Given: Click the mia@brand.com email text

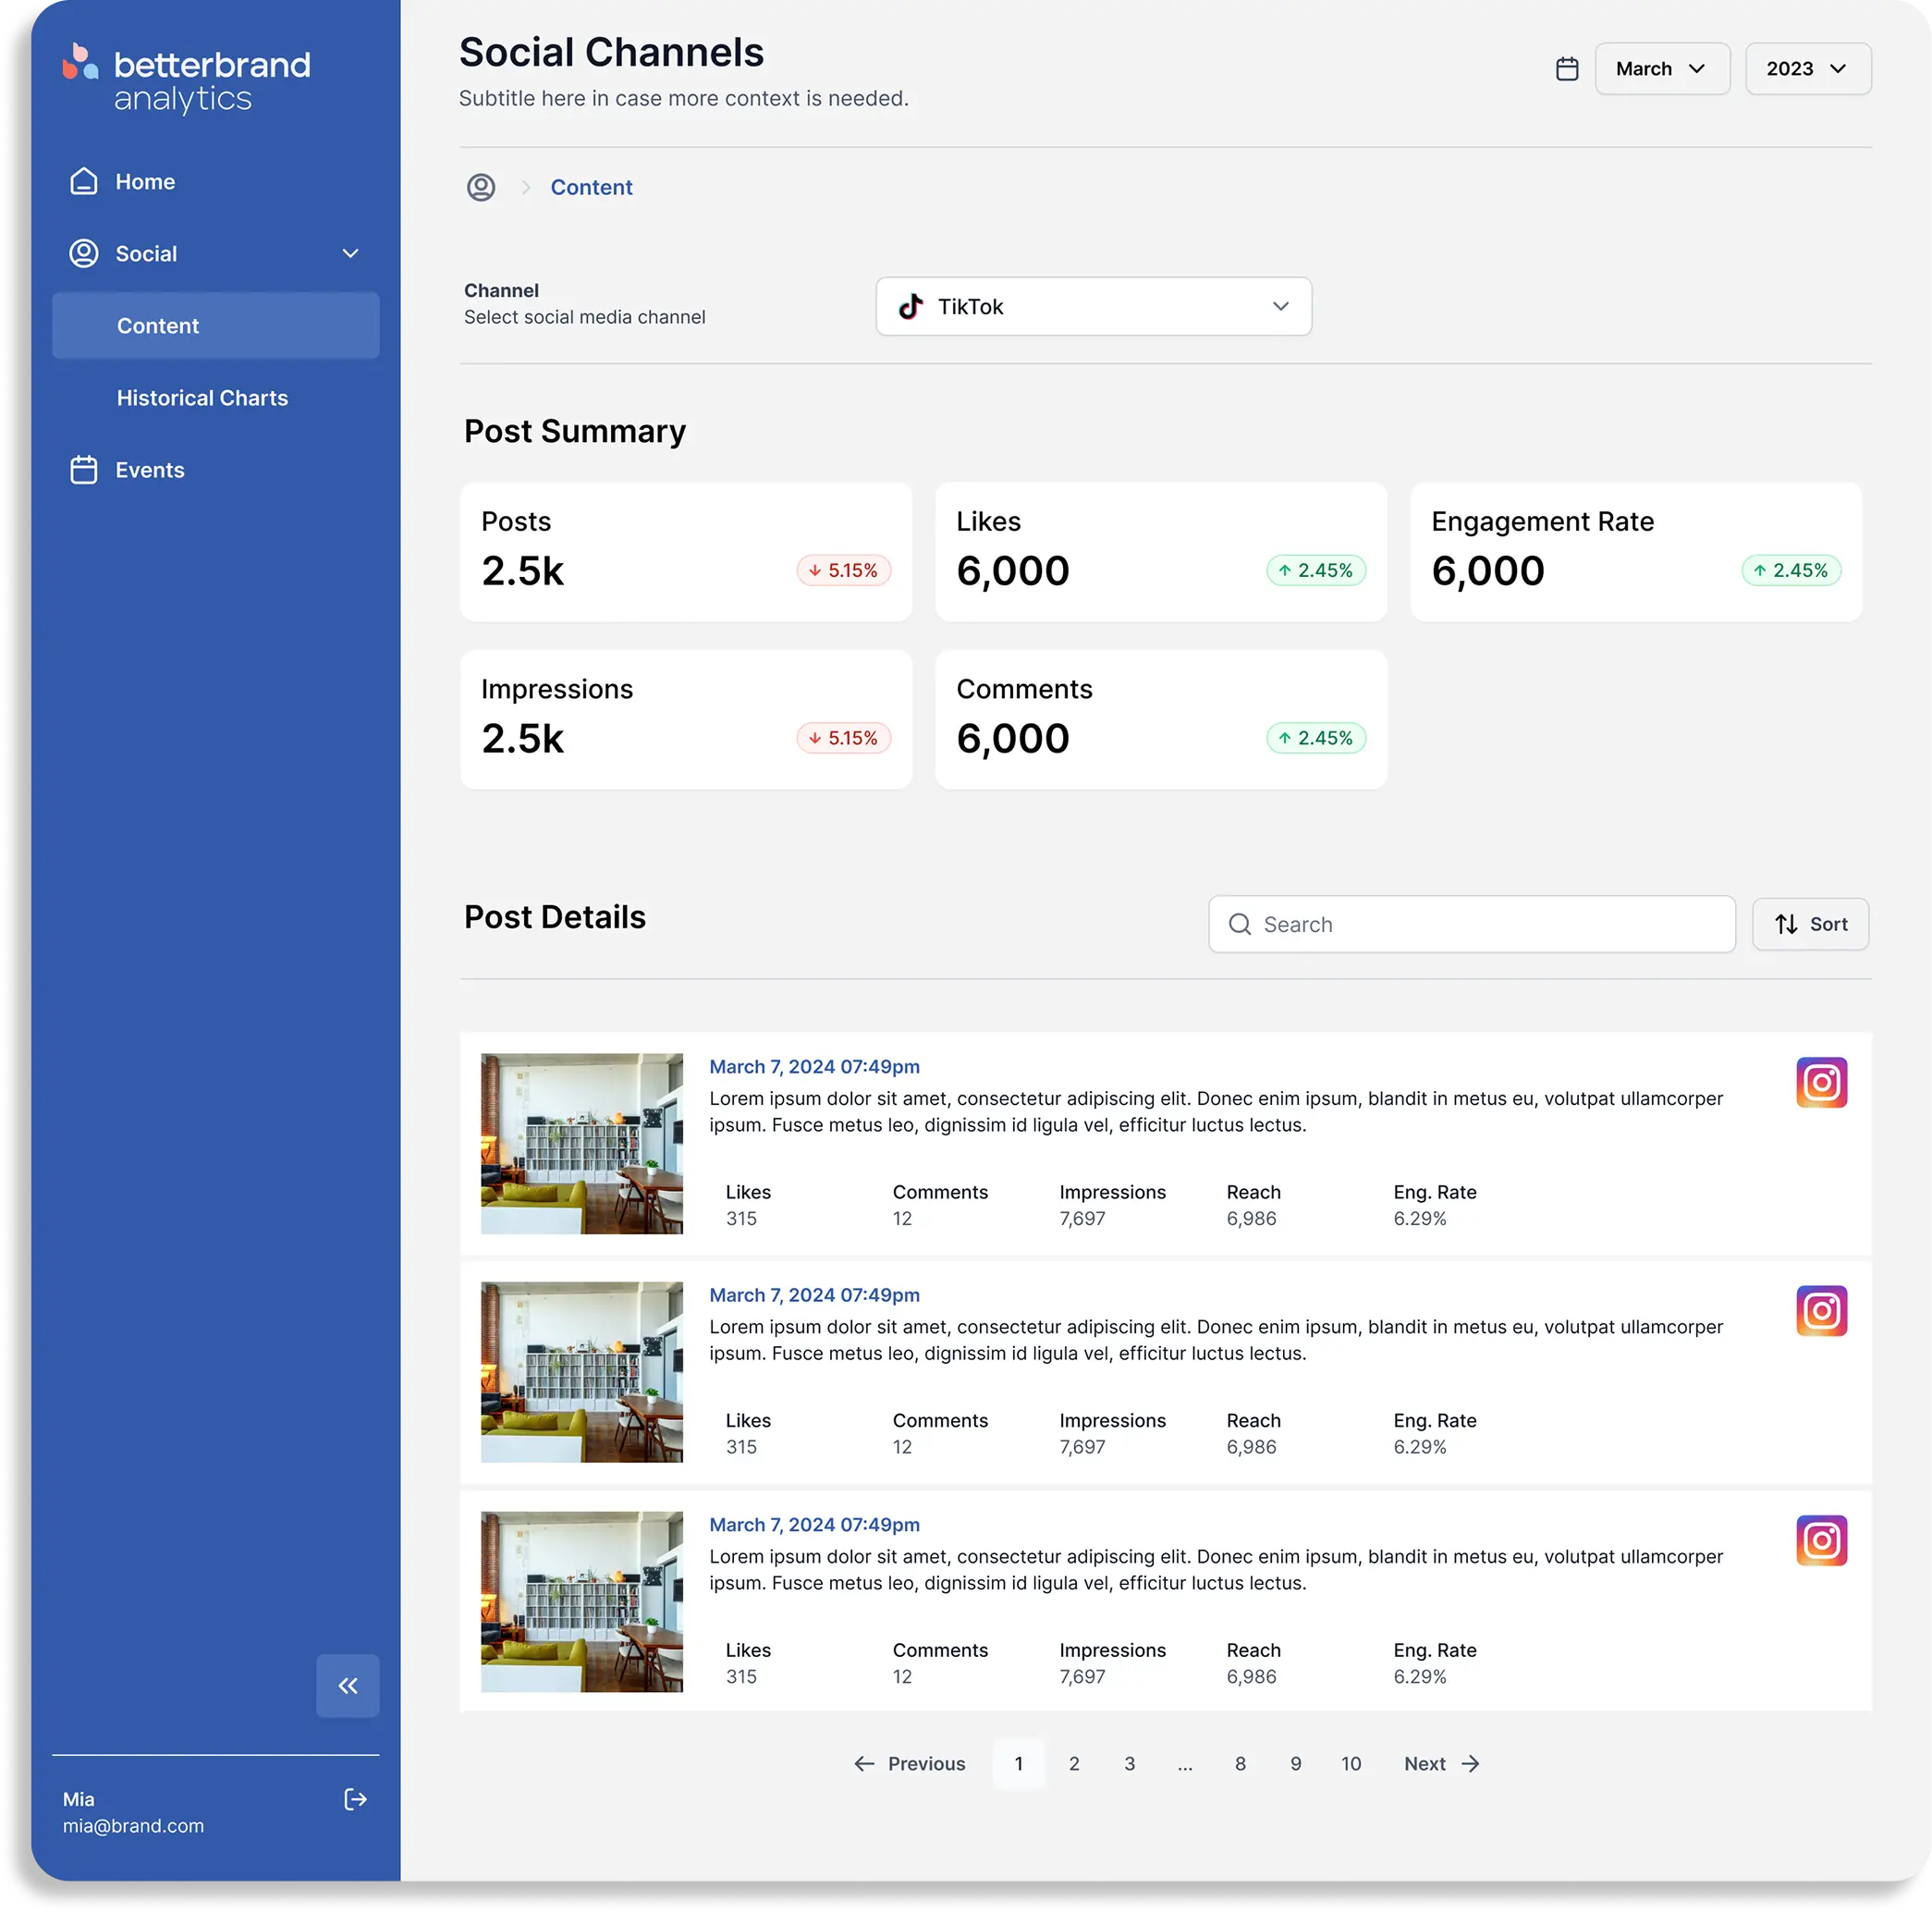Looking at the screenshot, I should (134, 1827).
